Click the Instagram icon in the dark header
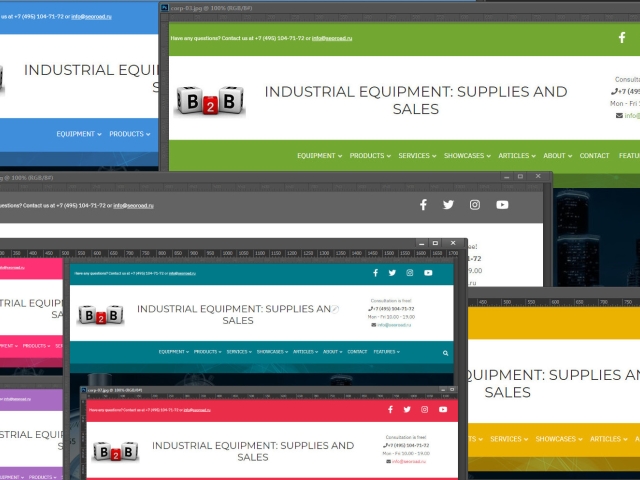640x480 pixels. coord(475,205)
